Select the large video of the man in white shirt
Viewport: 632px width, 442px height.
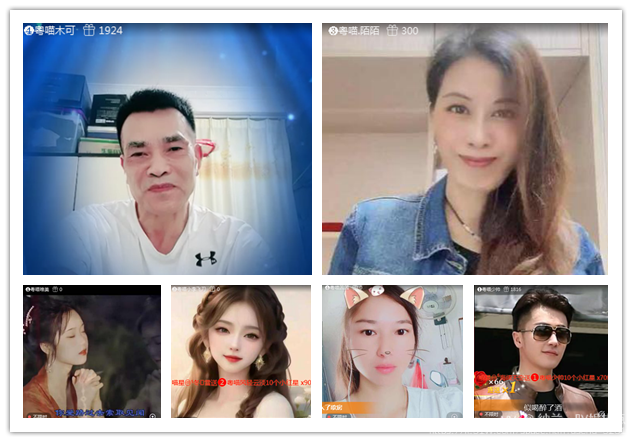[167, 160]
